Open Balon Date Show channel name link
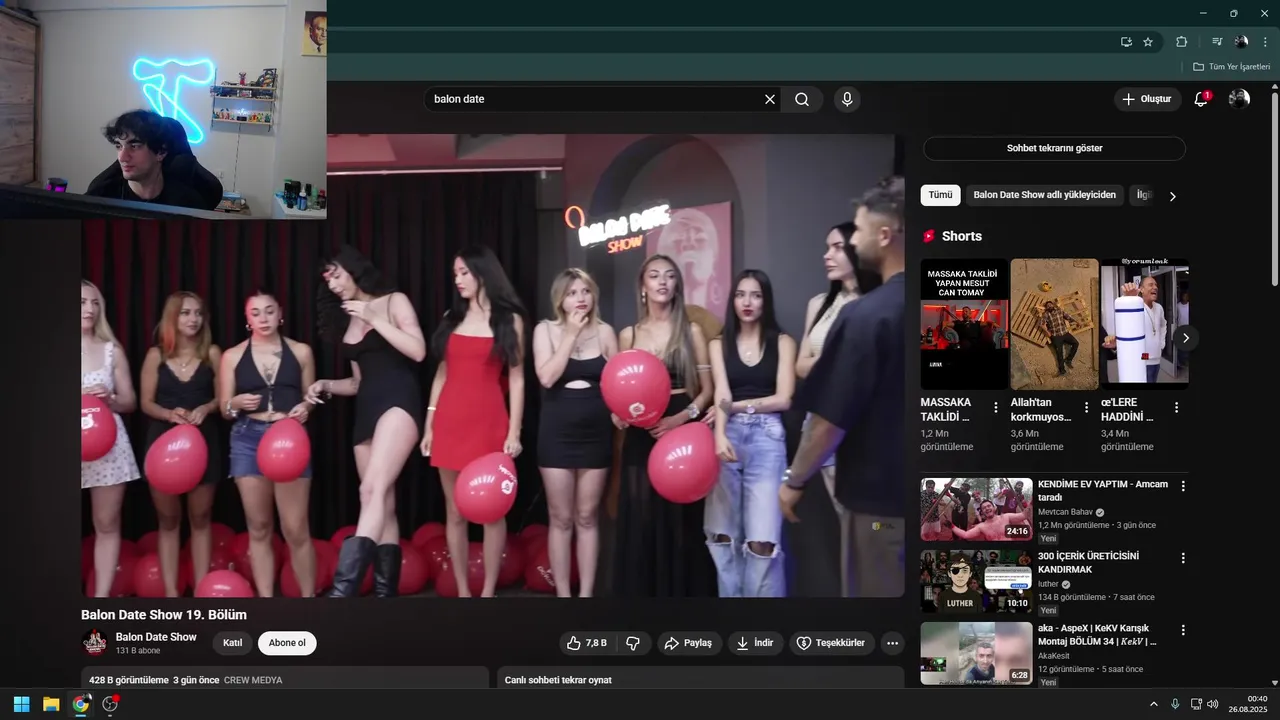1280x720 pixels. pos(156,637)
